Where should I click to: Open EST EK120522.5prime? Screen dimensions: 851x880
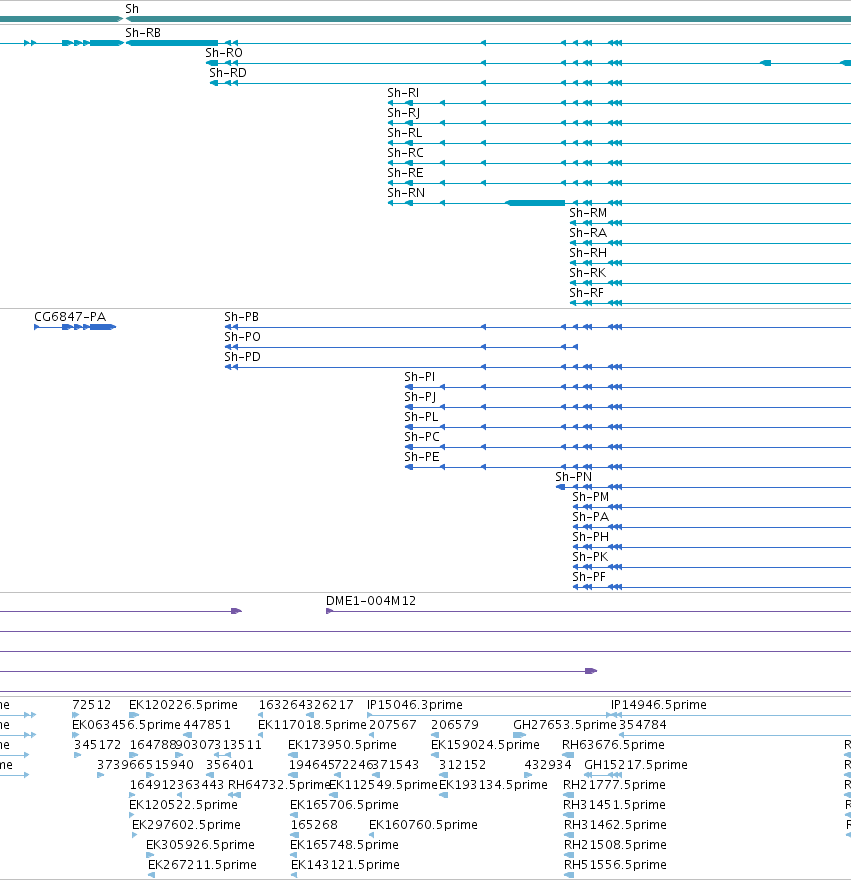[x=184, y=805]
